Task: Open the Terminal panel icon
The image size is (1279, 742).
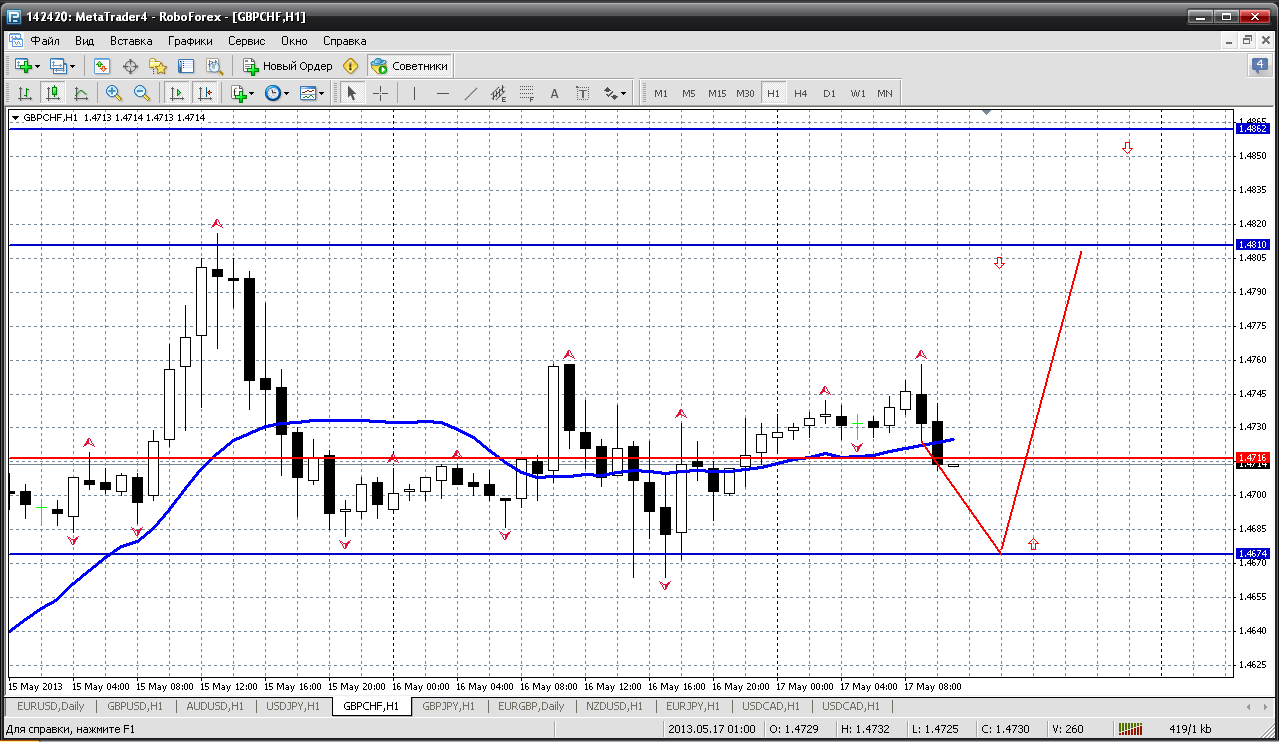Action: coord(186,66)
